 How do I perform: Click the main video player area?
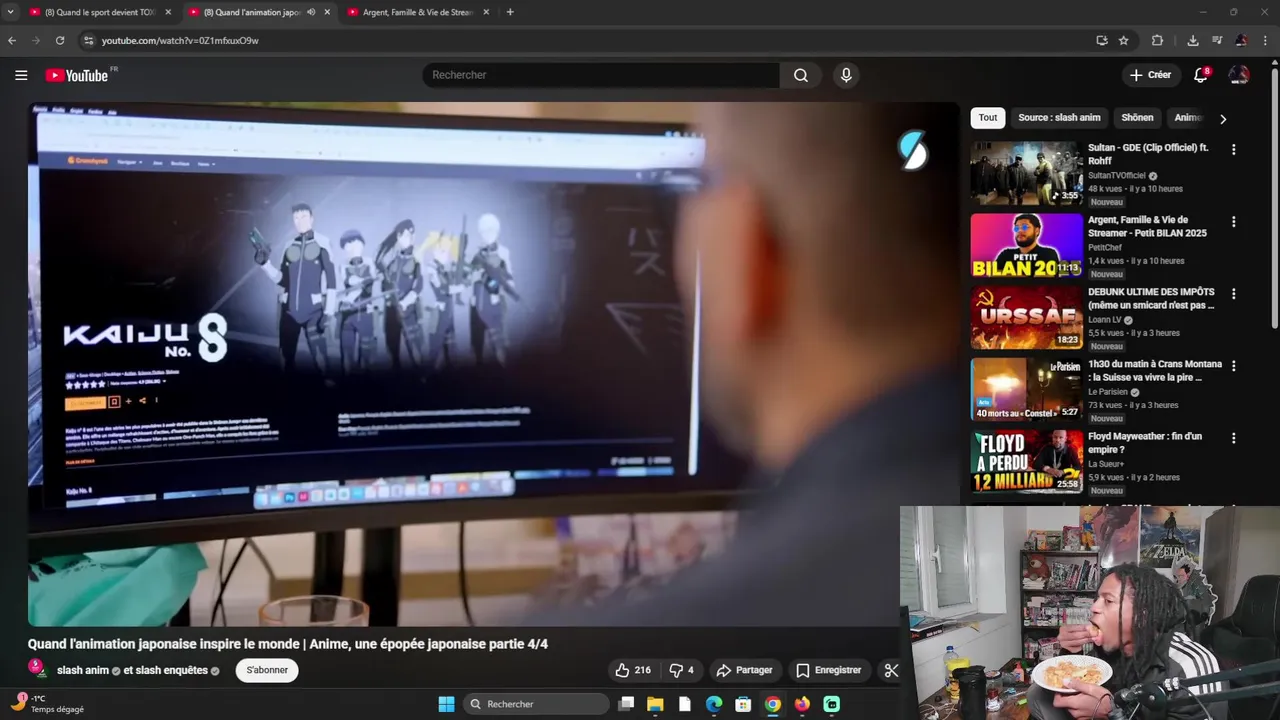click(x=493, y=364)
